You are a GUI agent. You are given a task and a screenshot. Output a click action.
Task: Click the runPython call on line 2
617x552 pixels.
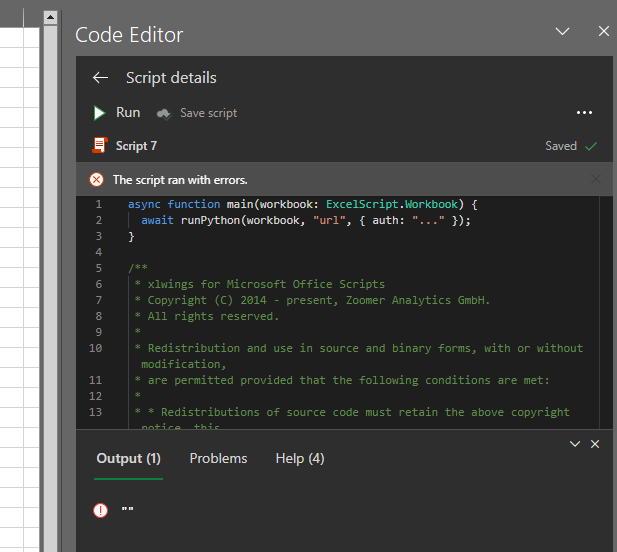(210, 220)
